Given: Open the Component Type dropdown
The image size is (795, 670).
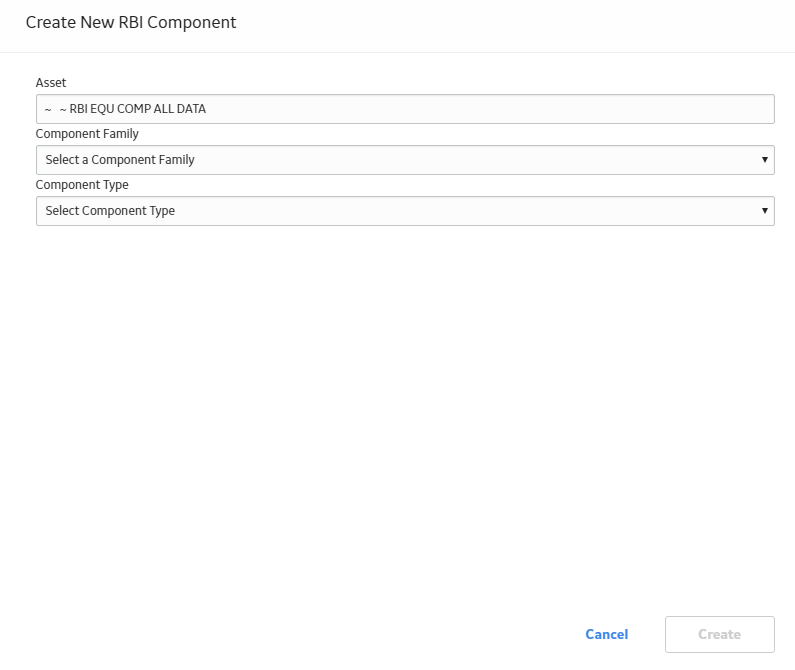Looking at the screenshot, I should [405, 211].
